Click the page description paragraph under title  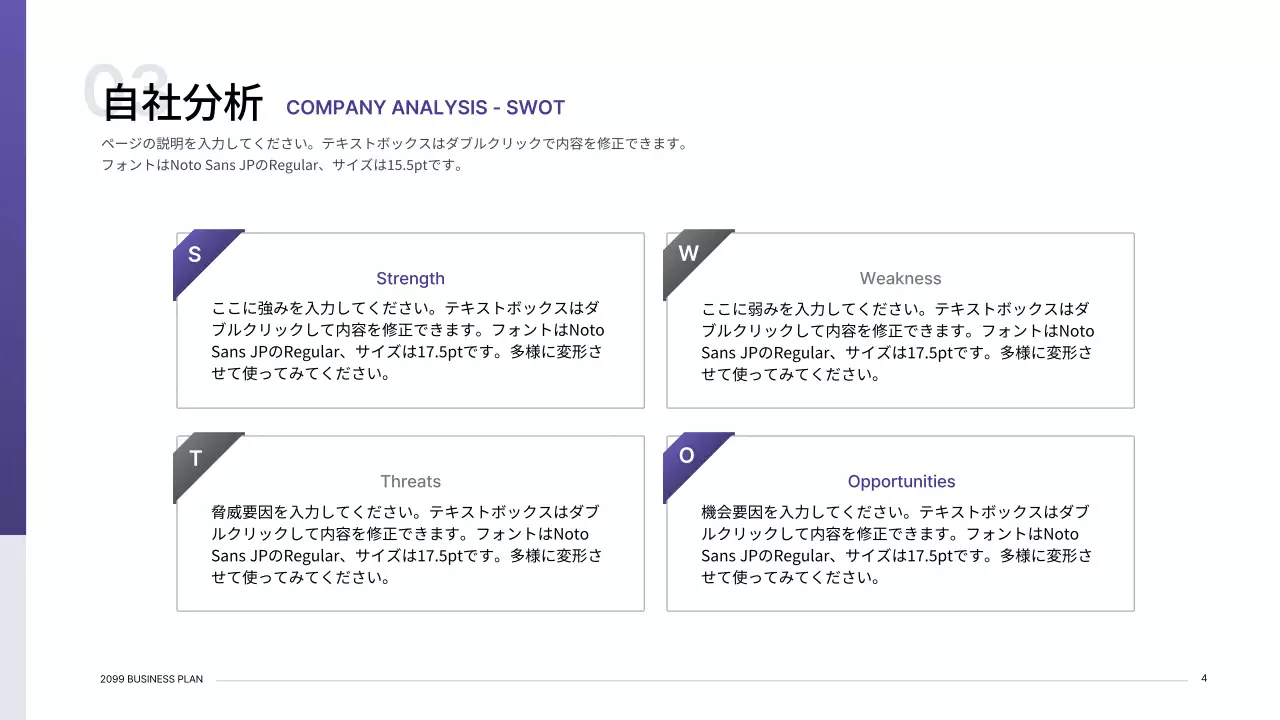(394, 154)
